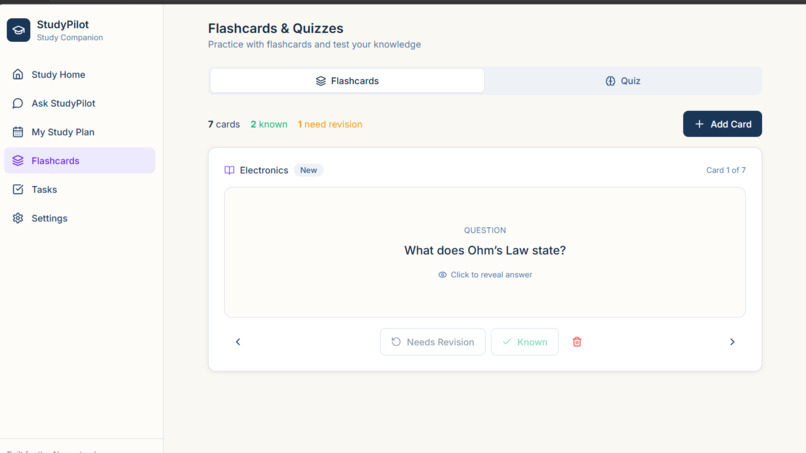Switch to the Quiz tab
The height and width of the screenshot is (453, 806).
click(x=622, y=81)
